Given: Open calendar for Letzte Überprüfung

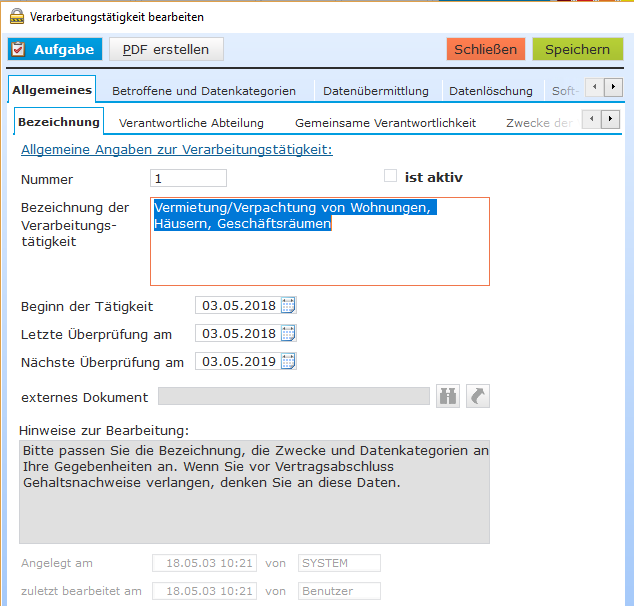Looking at the screenshot, I should pos(288,333).
